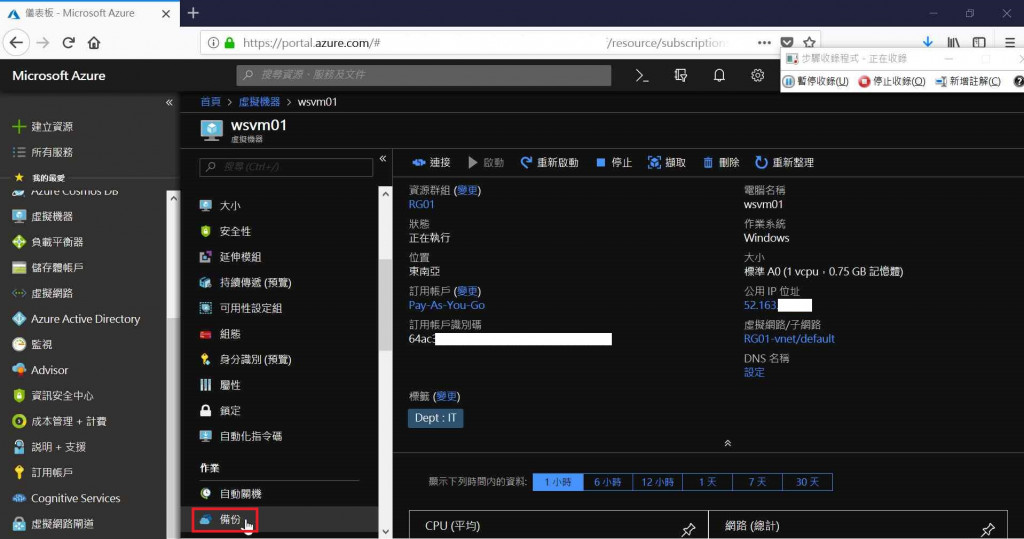Click 重新整理 to refresh the VM overview
The width and height of the screenshot is (1024, 539).
pos(784,163)
